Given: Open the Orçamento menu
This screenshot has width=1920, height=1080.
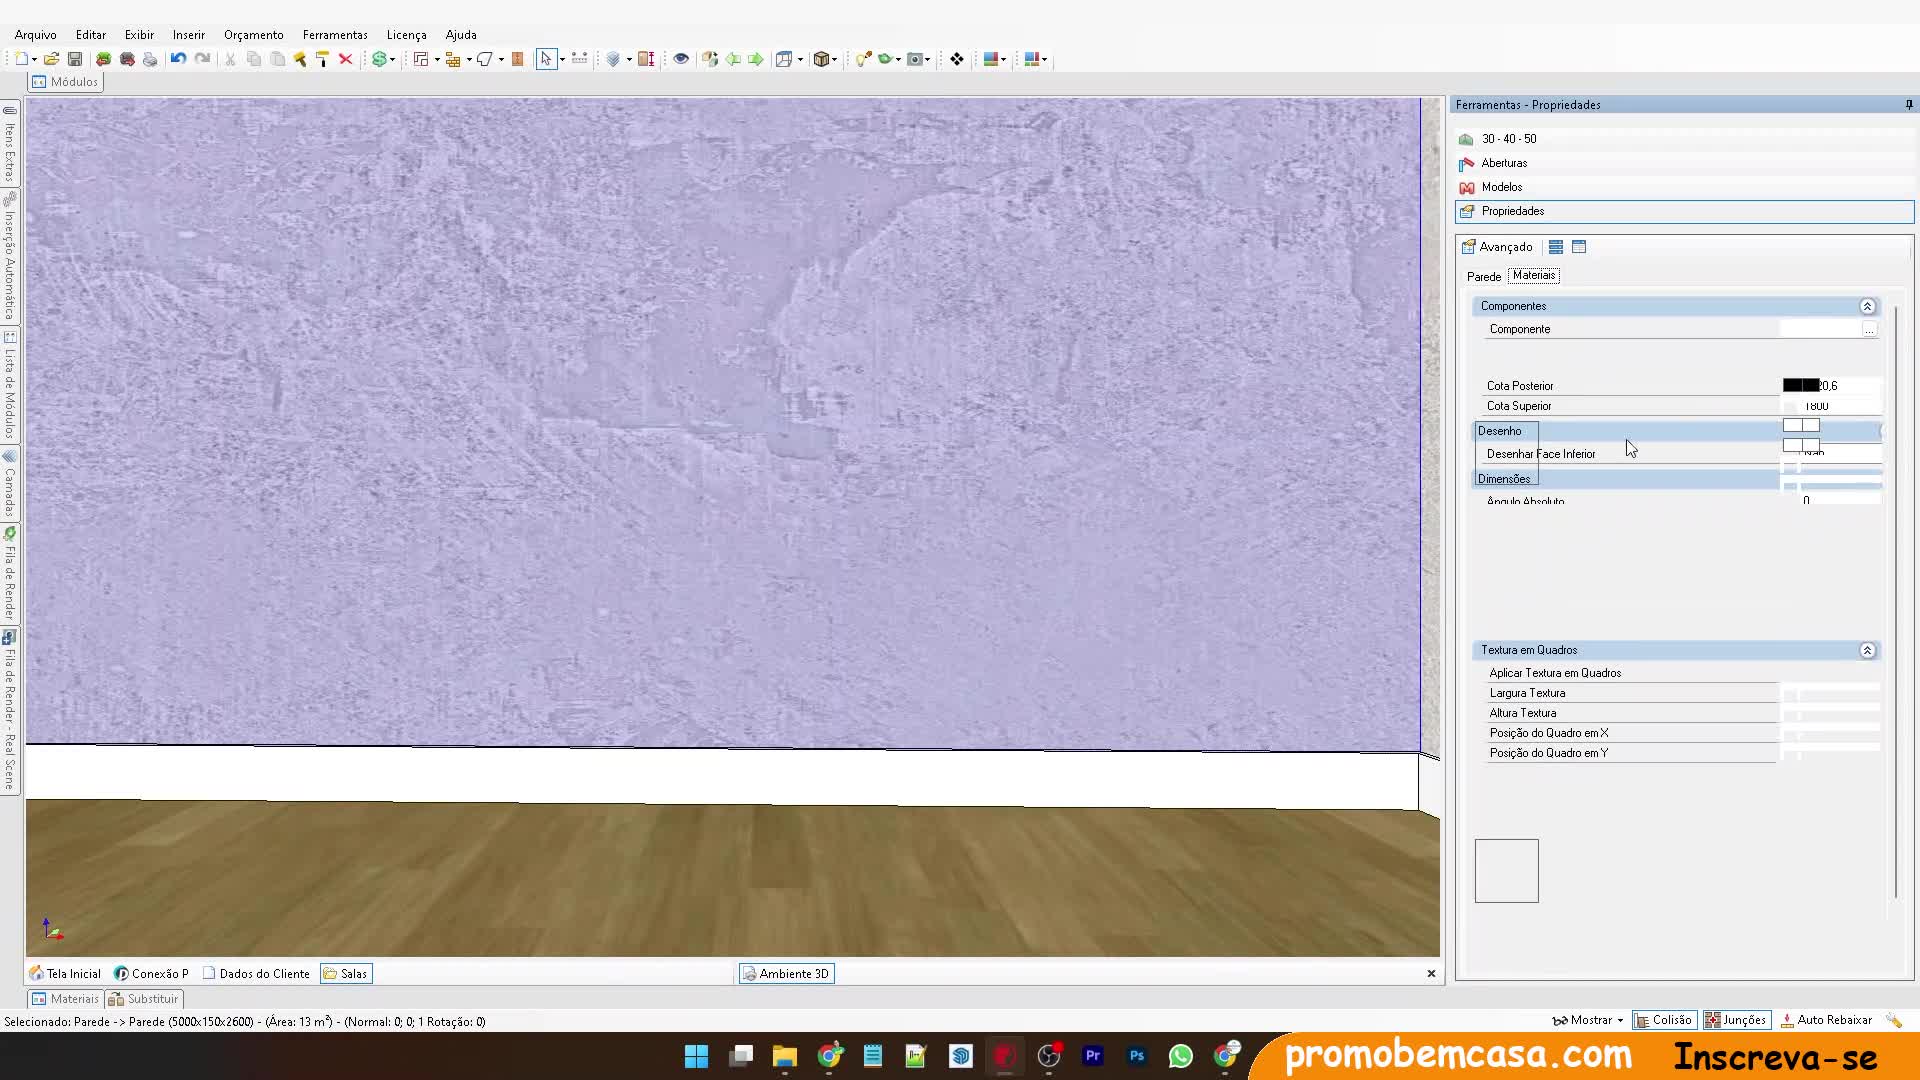Looking at the screenshot, I should click(x=254, y=34).
